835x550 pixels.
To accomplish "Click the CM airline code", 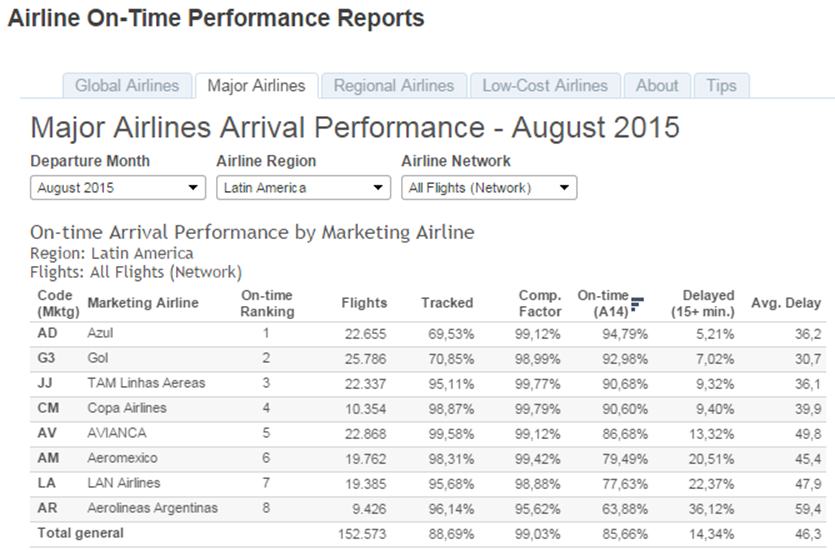I will 48,408.
